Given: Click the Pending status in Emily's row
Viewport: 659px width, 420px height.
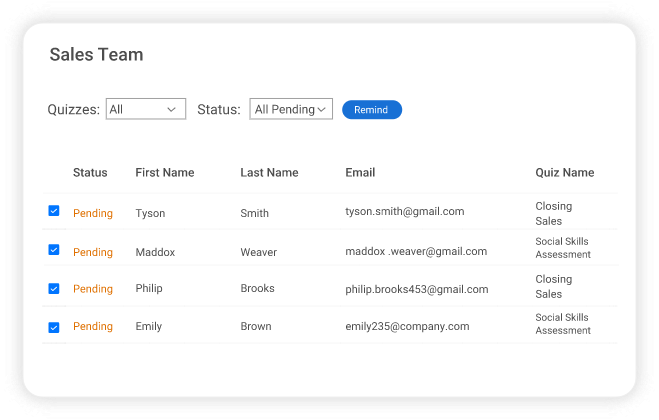Looking at the screenshot, I should point(93,327).
